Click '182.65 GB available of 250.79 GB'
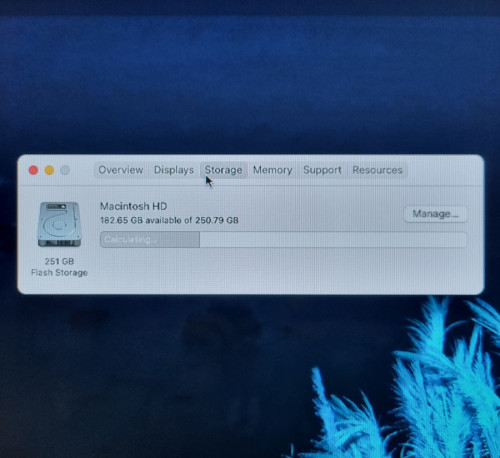The width and height of the screenshot is (500, 458). point(169,220)
